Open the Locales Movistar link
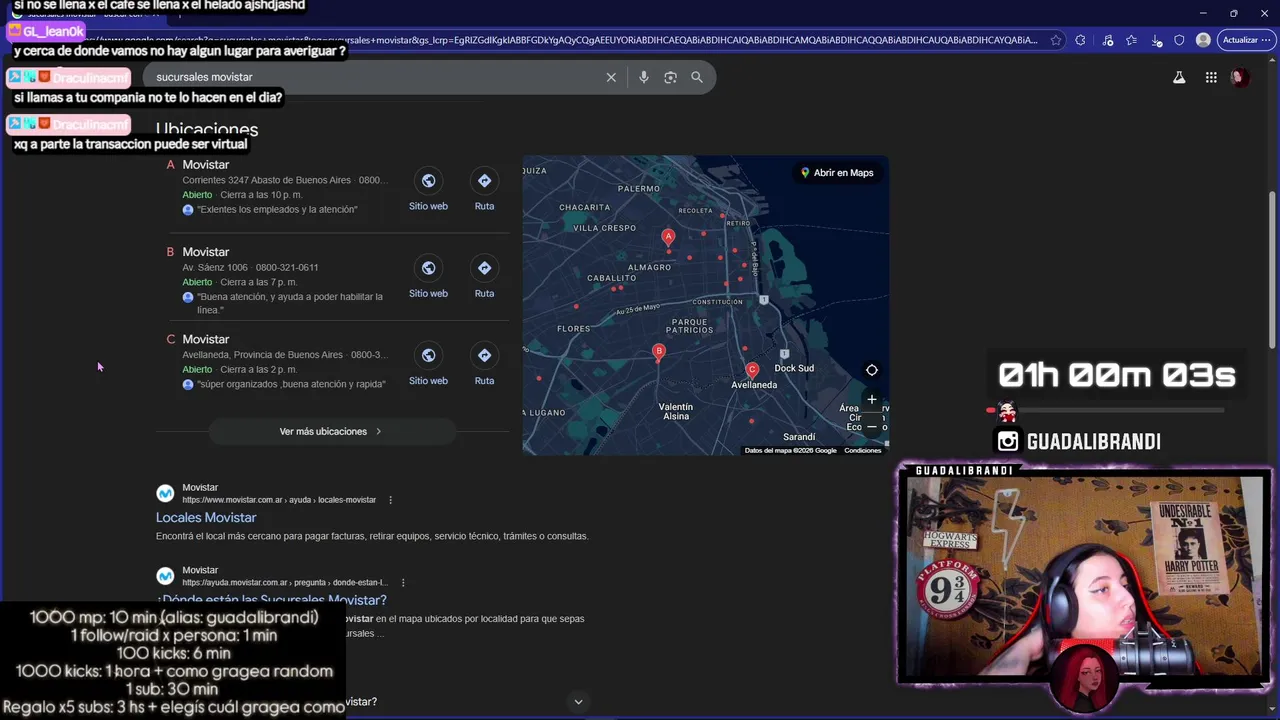This screenshot has height=720, width=1280. [206, 517]
